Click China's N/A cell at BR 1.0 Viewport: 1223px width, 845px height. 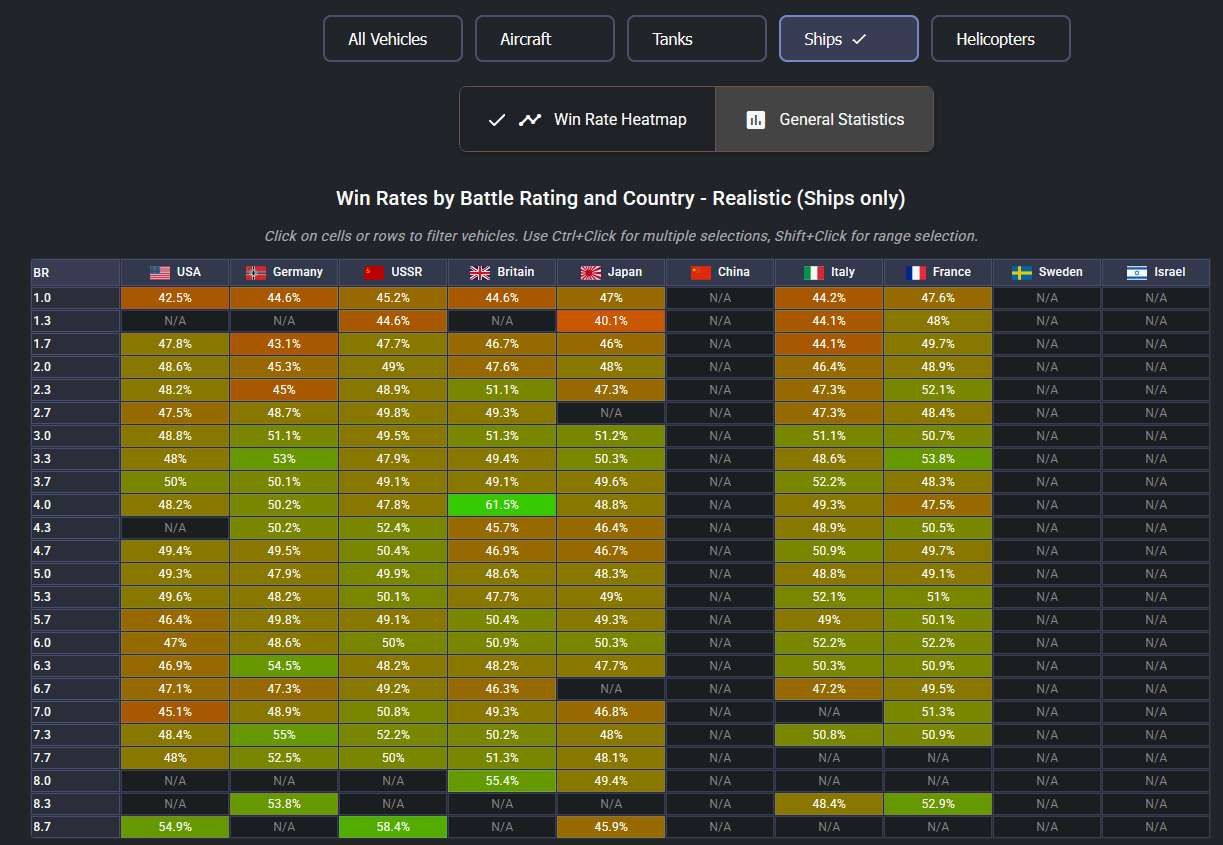pyautogui.click(x=720, y=297)
